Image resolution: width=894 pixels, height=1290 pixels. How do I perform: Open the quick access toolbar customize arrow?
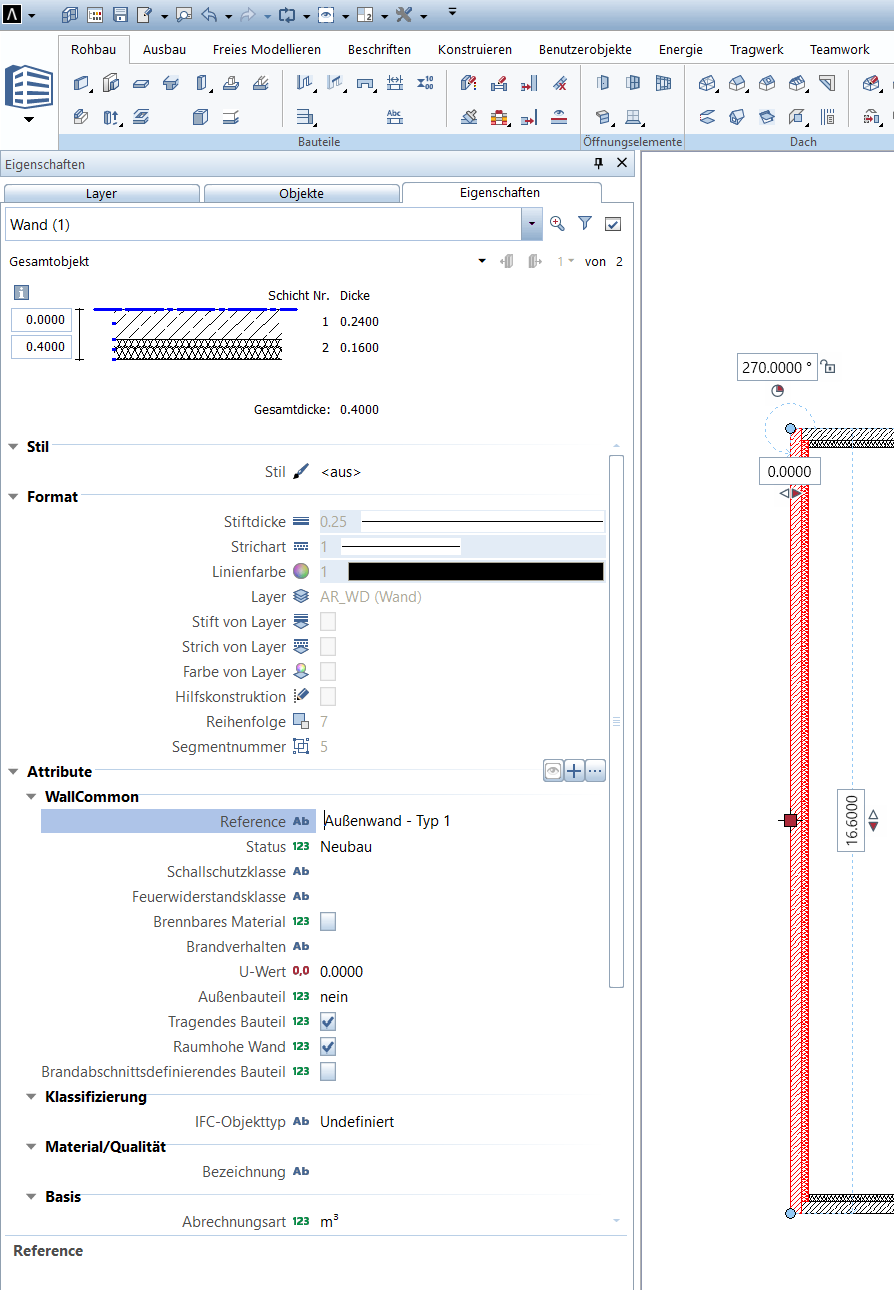[452, 12]
